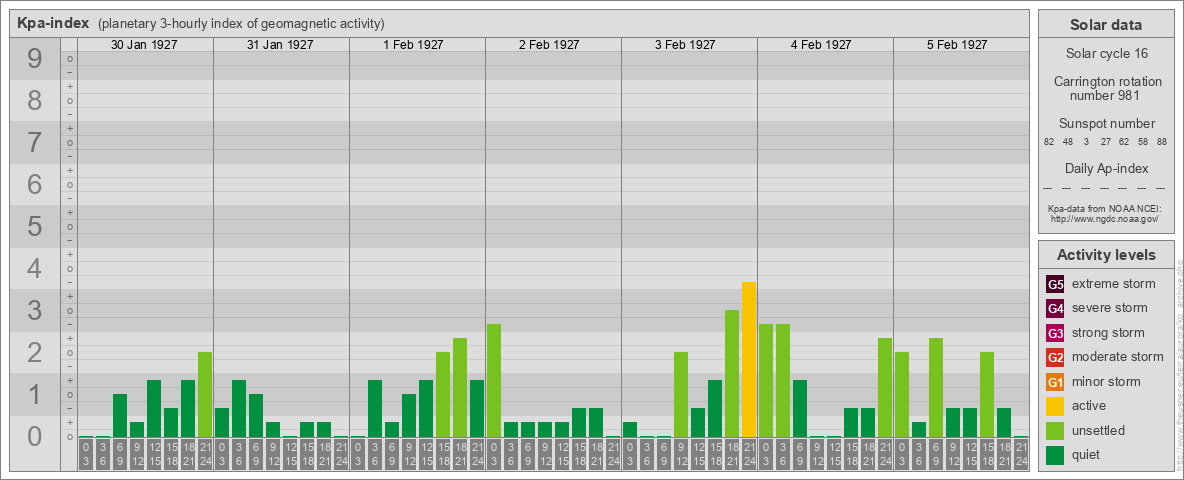Select the G3 strong storm badge
The width and height of the screenshot is (1184, 480).
click(1055, 333)
